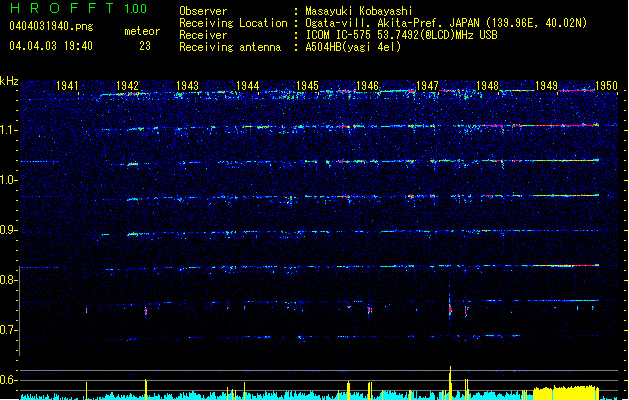
Task: Select the file name 0404031940.png
Action: click(51, 26)
